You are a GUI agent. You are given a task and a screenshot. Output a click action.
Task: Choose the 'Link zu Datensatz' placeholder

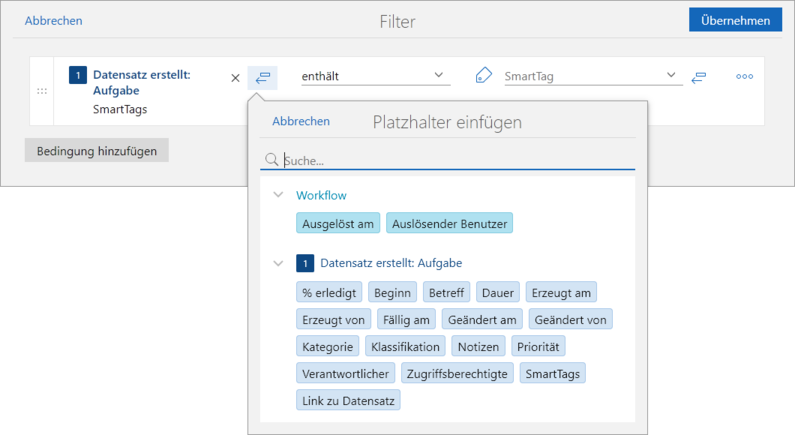(x=348, y=400)
